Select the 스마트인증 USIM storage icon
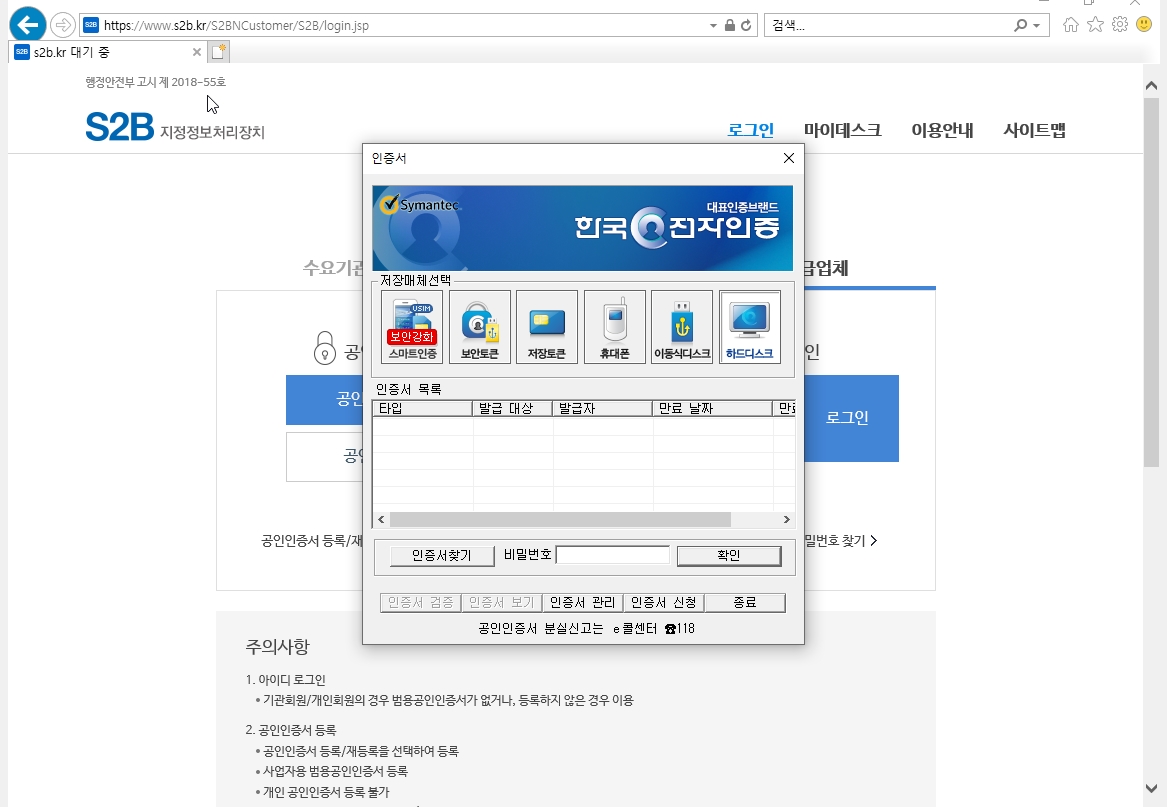The width and height of the screenshot is (1167, 807). click(412, 327)
